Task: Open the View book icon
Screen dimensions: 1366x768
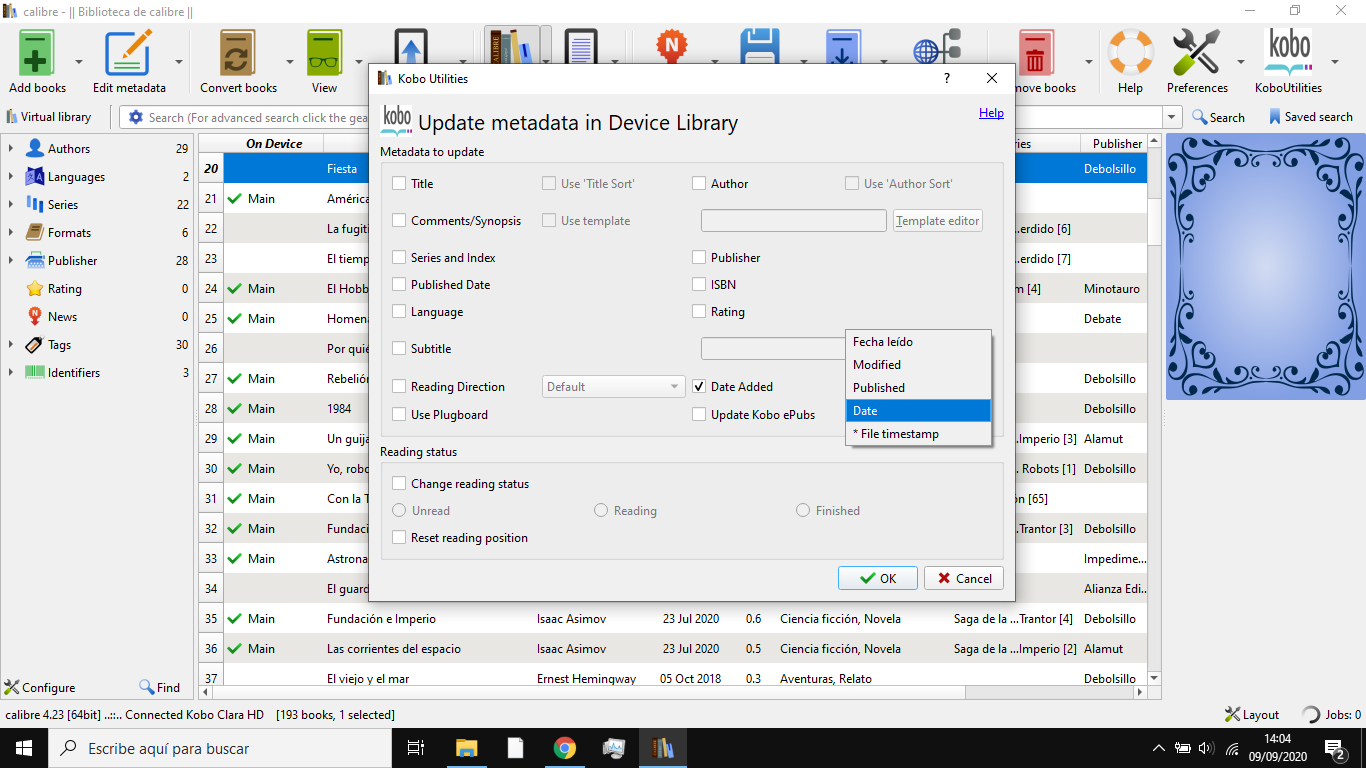Action: [x=324, y=53]
